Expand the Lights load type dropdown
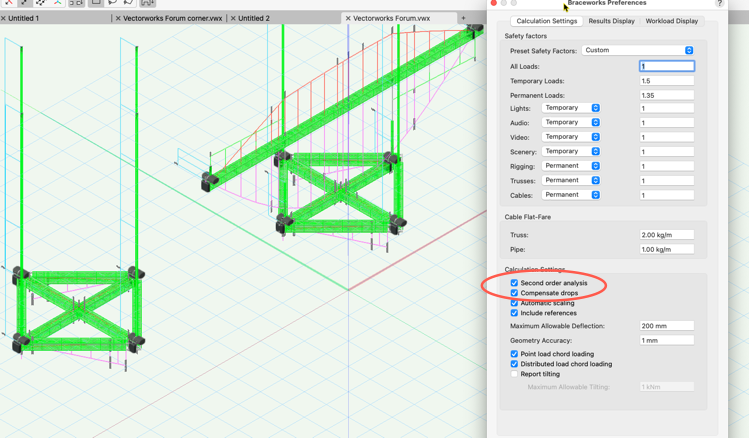 pyautogui.click(x=571, y=108)
